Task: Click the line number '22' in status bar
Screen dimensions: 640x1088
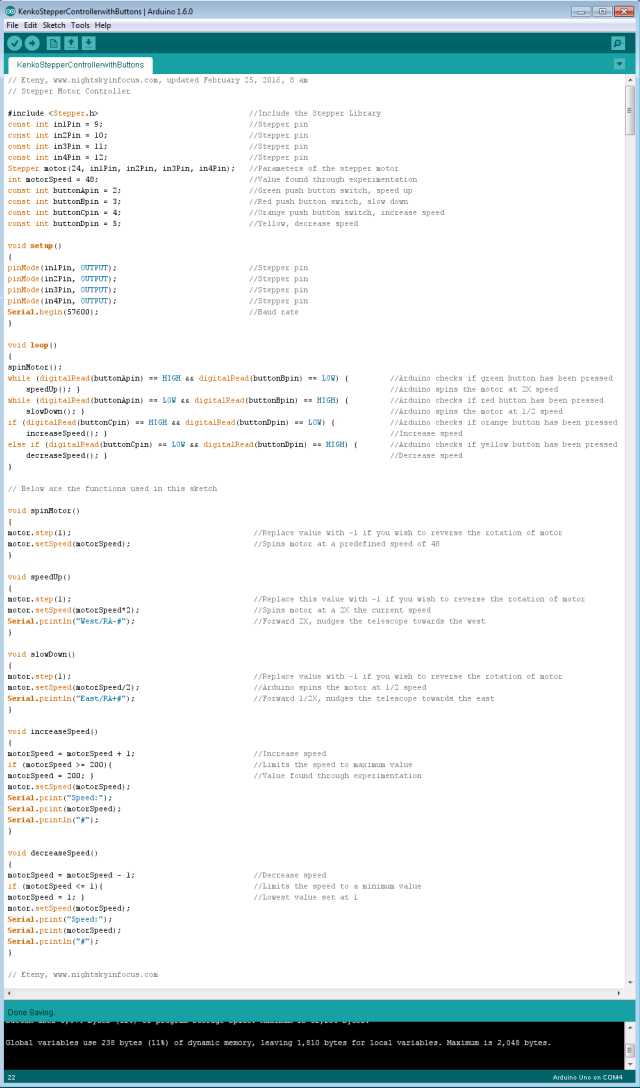Action: point(11,1078)
